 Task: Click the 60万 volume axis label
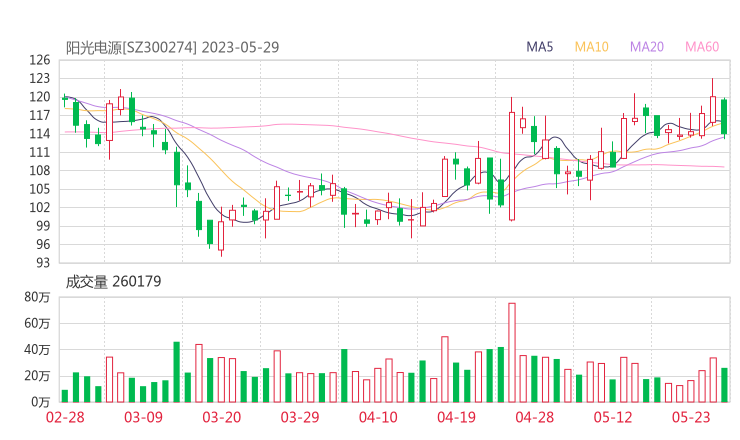point(37,323)
